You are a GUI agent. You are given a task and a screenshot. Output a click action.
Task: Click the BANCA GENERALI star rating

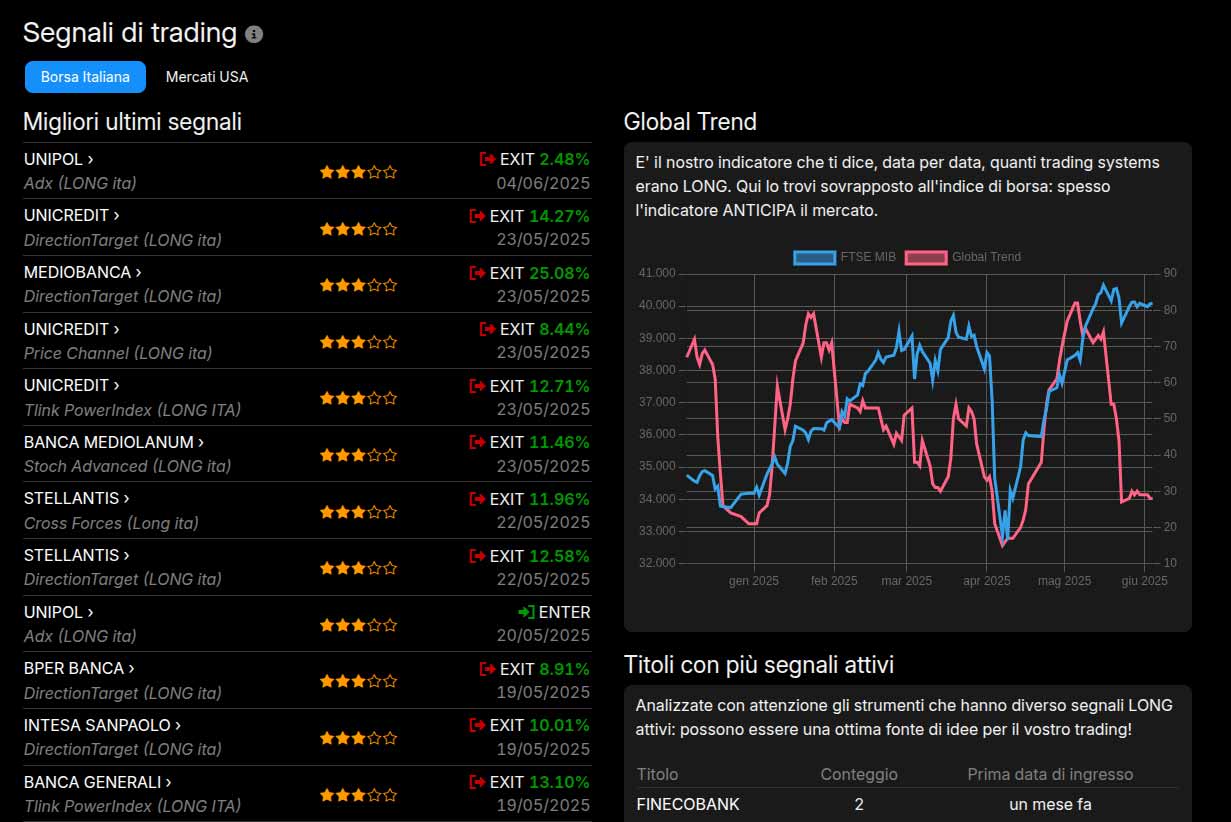pos(358,795)
